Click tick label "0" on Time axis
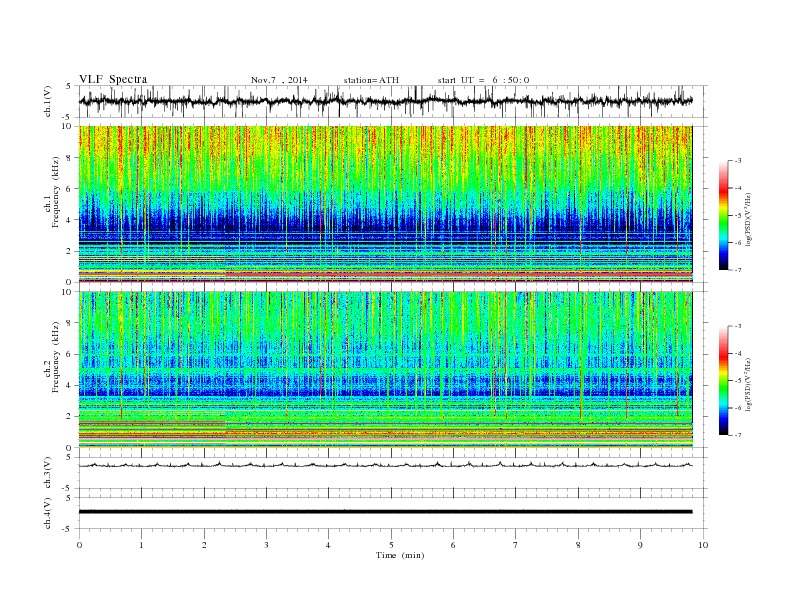 click(79, 545)
